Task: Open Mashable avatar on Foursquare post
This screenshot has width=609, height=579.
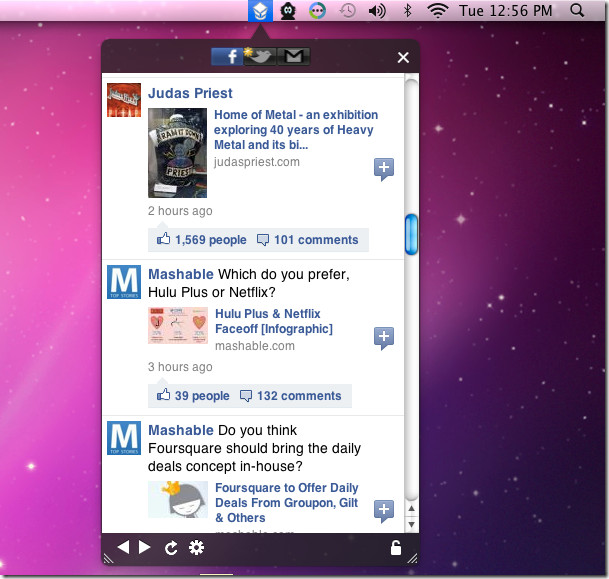Action: pyautogui.click(x=124, y=438)
